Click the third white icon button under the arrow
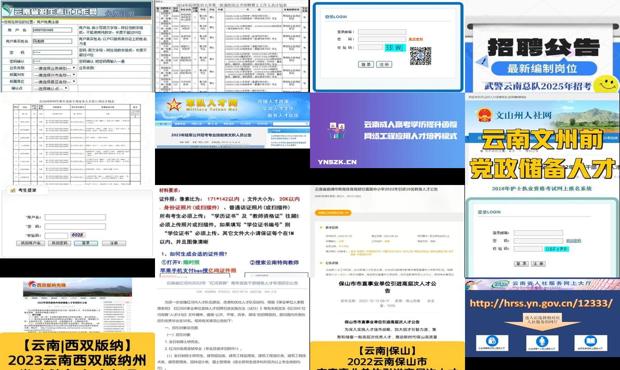The width and height of the screenshot is (620, 370). pos(590,342)
